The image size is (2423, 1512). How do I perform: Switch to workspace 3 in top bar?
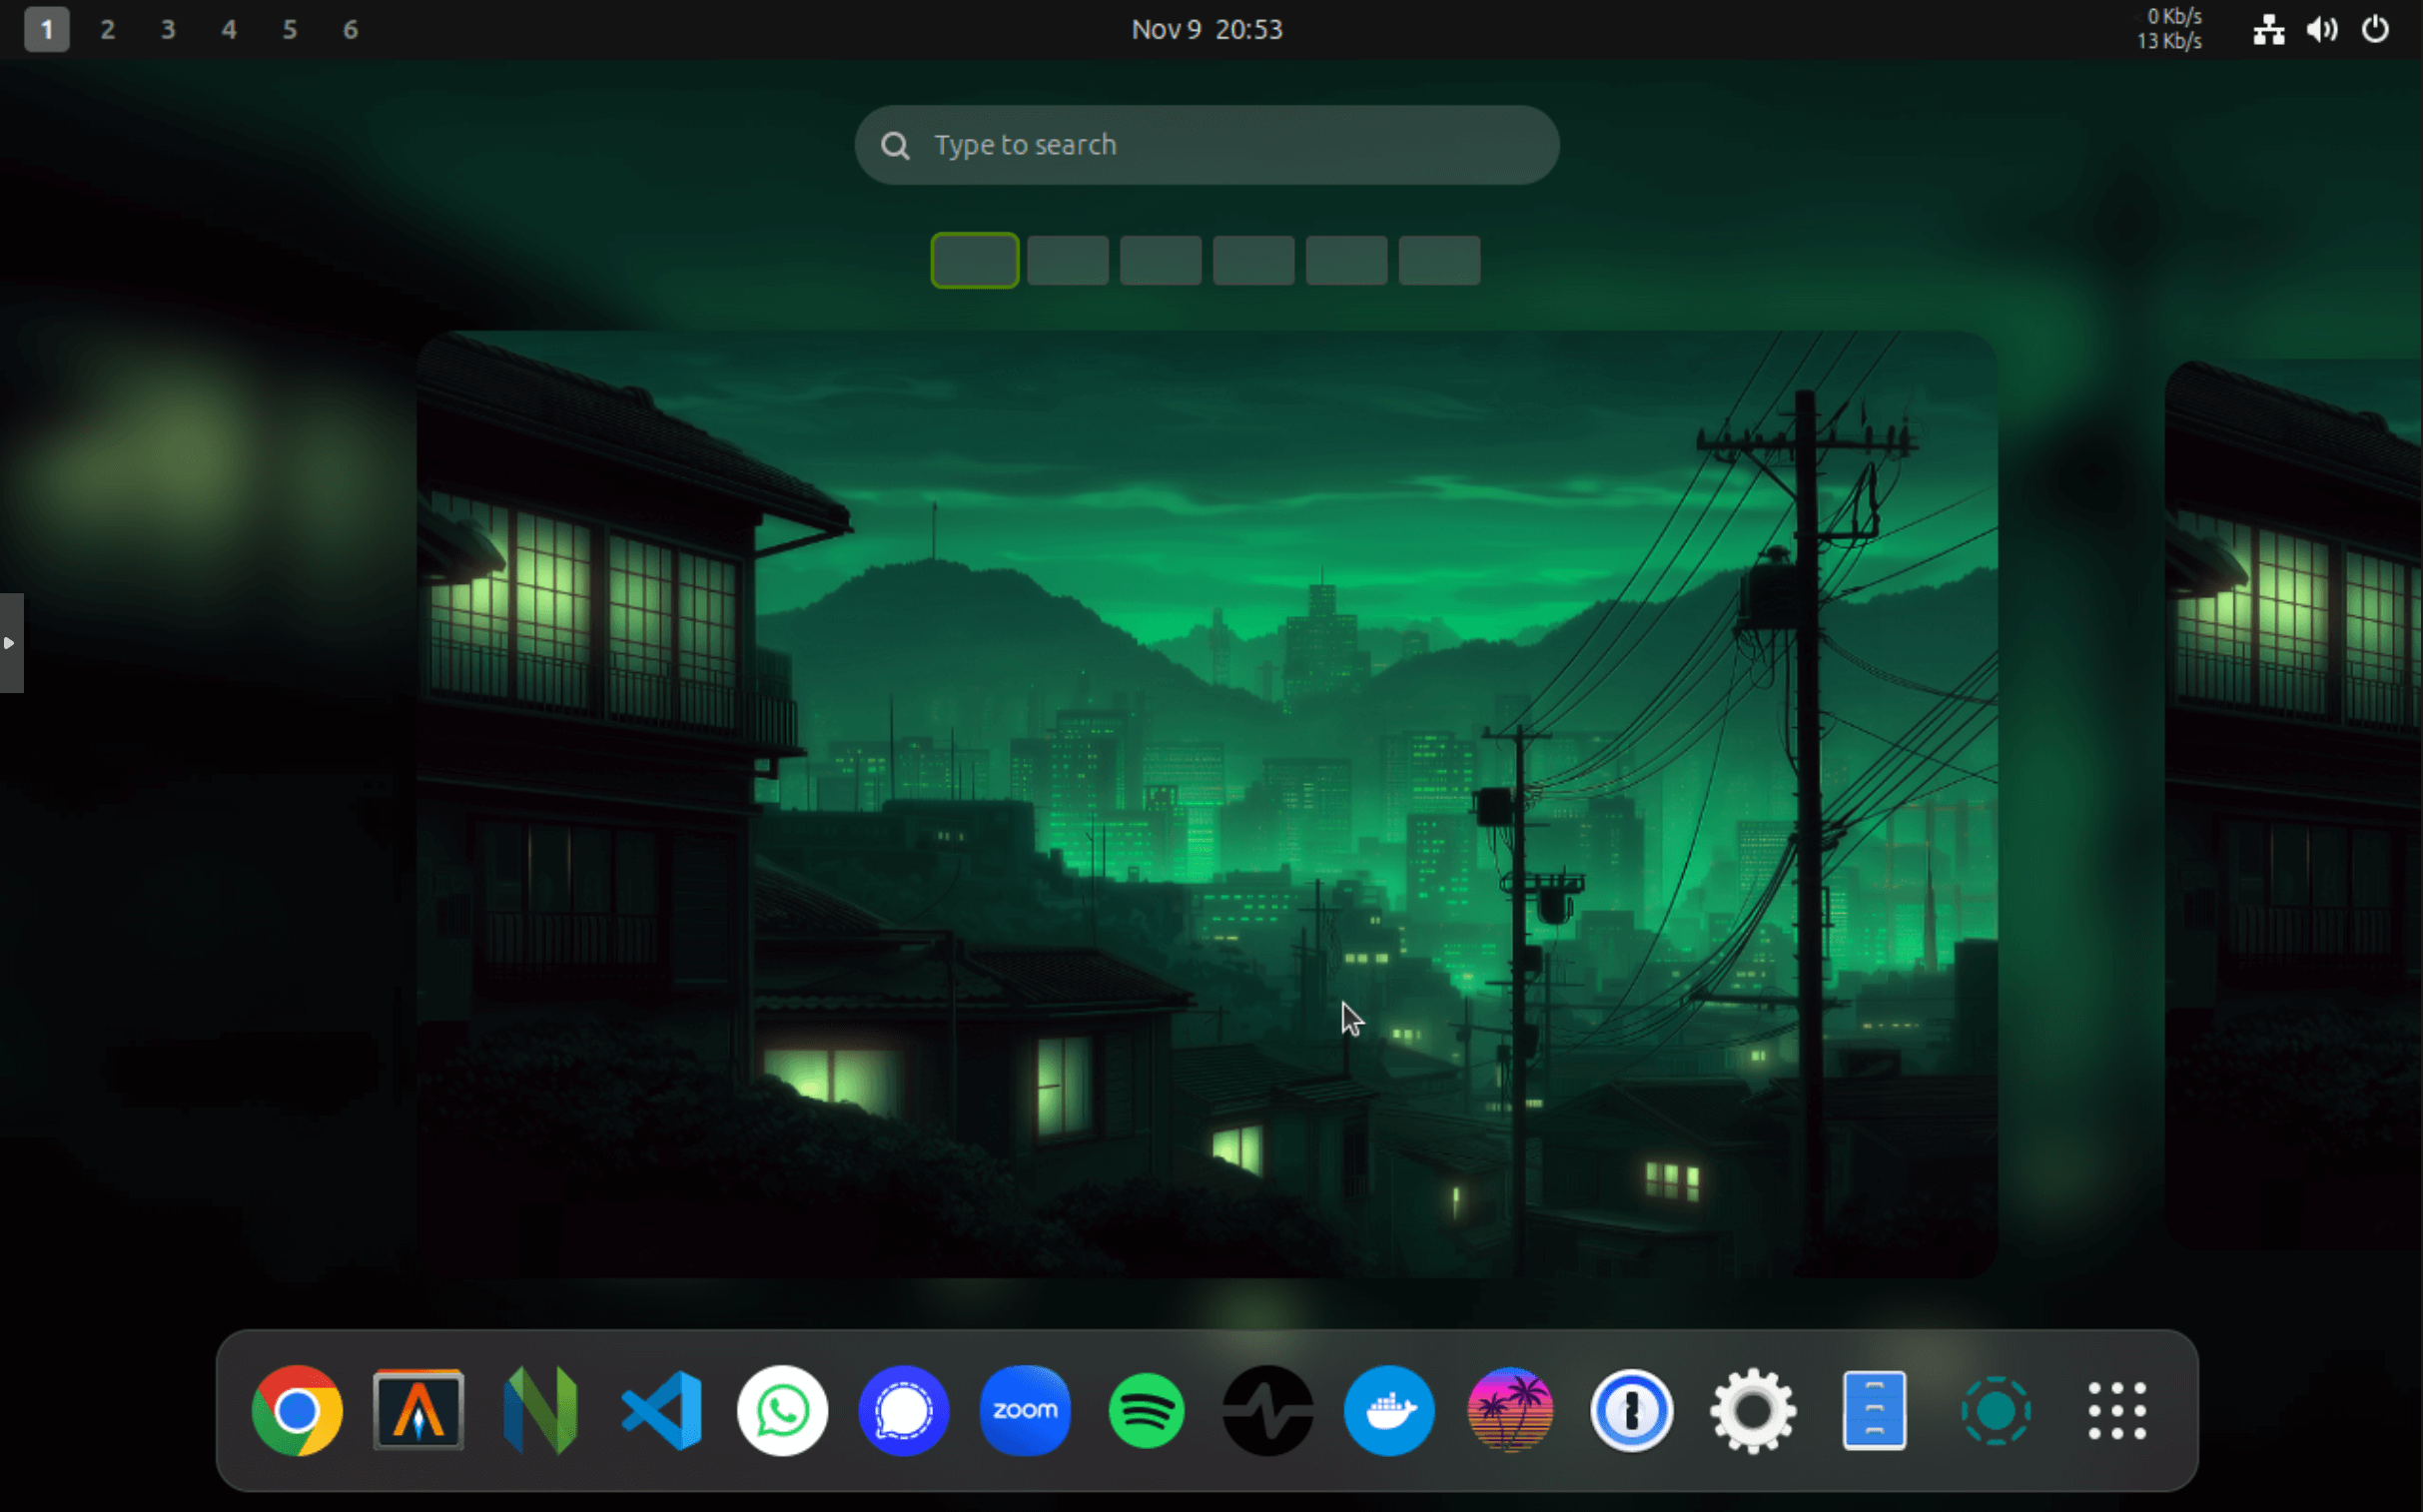coord(168,29)
